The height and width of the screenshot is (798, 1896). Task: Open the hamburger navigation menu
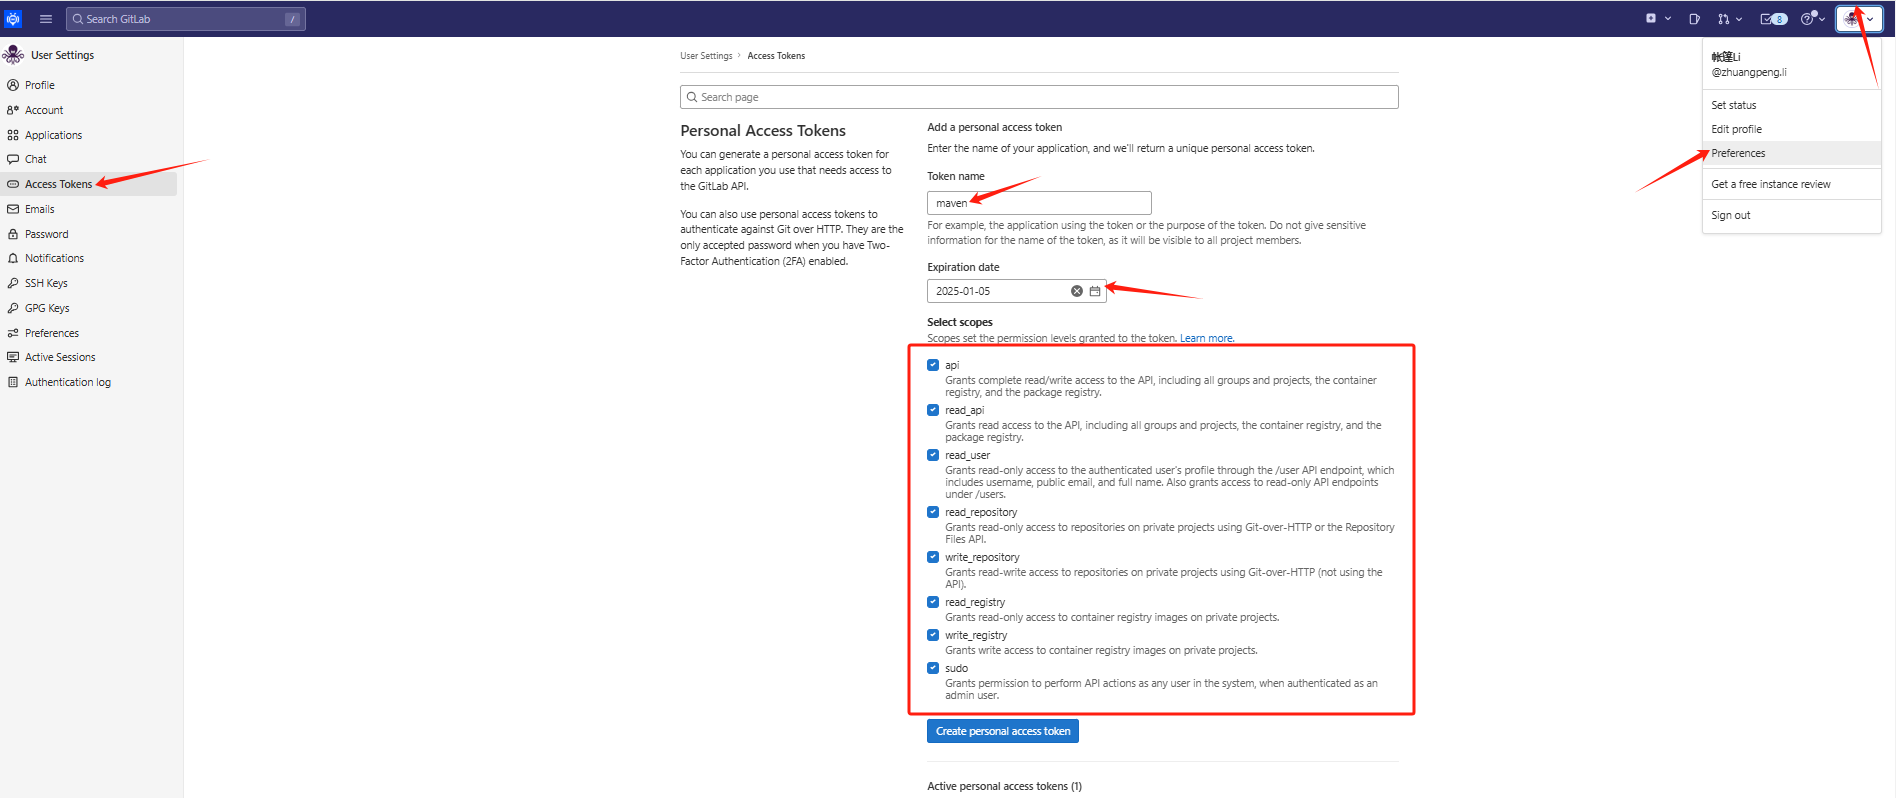46,19
